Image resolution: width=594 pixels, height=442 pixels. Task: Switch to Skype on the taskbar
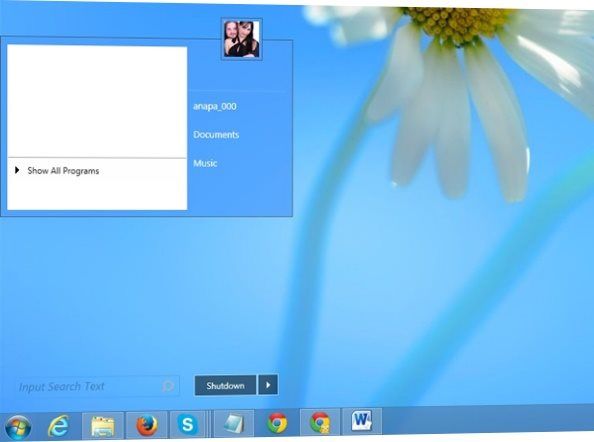click(188, 424)
